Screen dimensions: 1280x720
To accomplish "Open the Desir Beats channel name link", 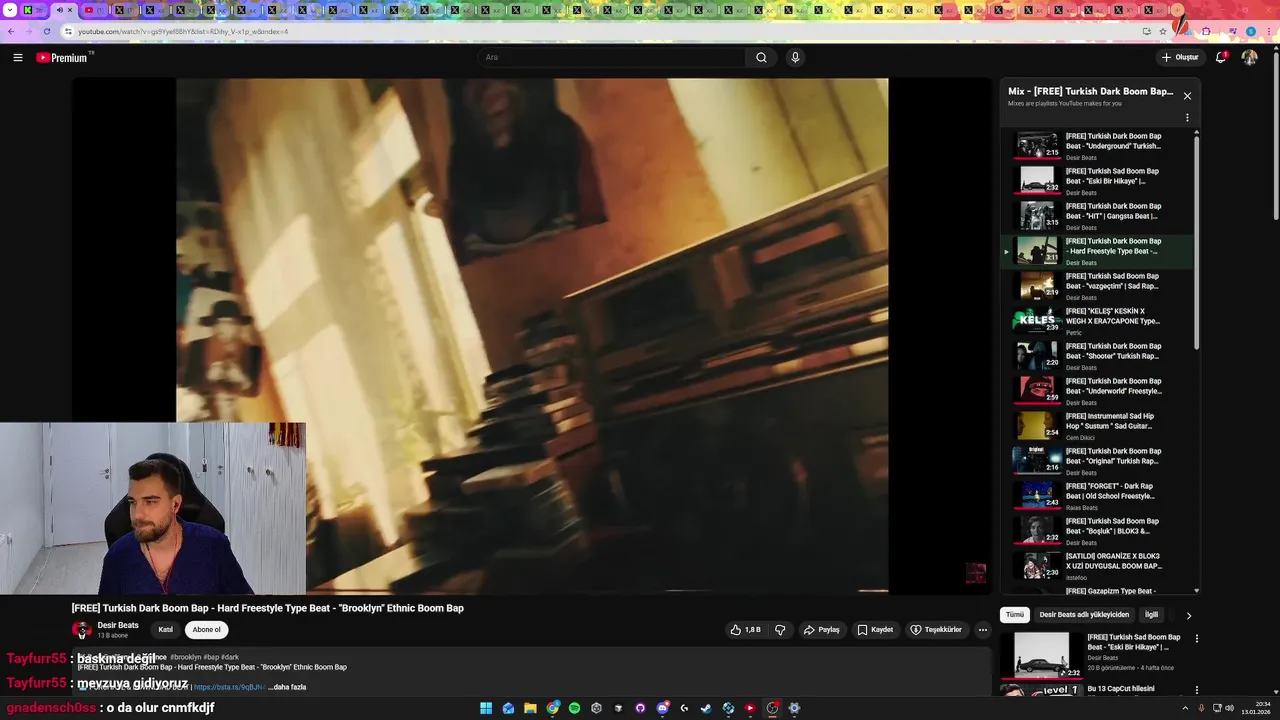I will (118, 625).
